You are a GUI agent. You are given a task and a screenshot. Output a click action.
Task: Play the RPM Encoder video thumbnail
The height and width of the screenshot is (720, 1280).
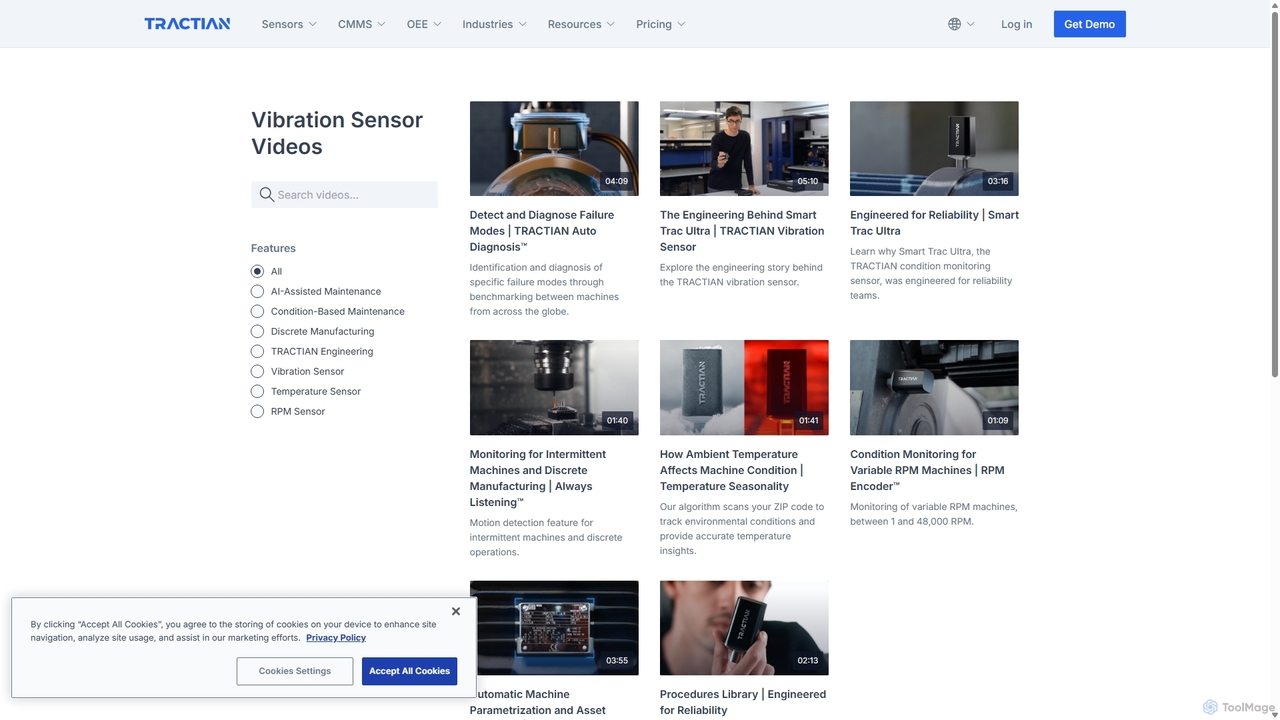pyautogui.click(x=934, y=387)
